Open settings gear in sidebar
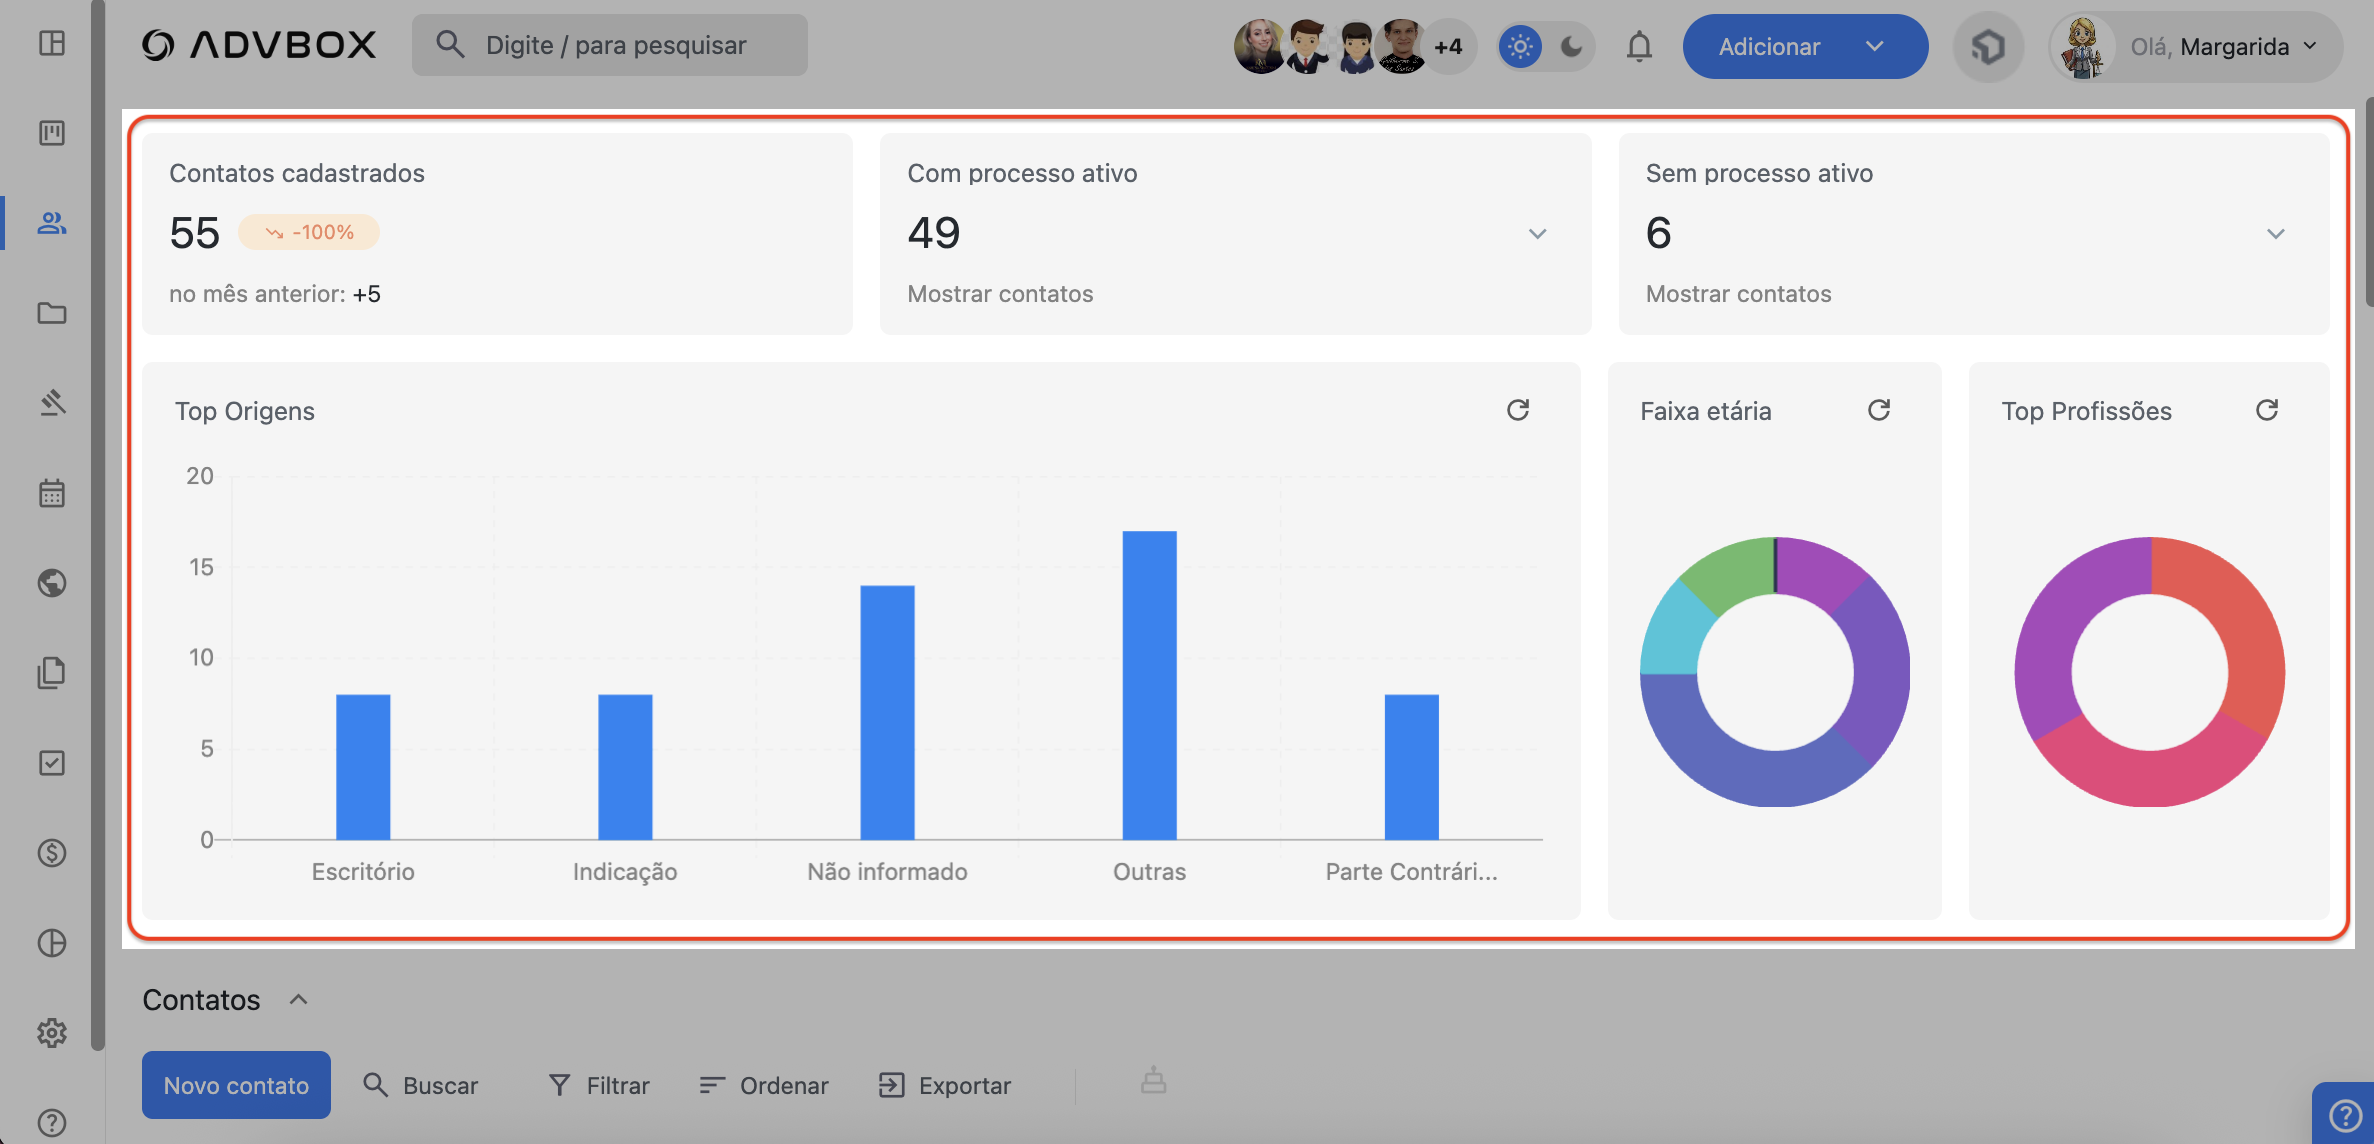Image resolution: width=2374 pixels, height=1144 pixels. click(52, 1033)
